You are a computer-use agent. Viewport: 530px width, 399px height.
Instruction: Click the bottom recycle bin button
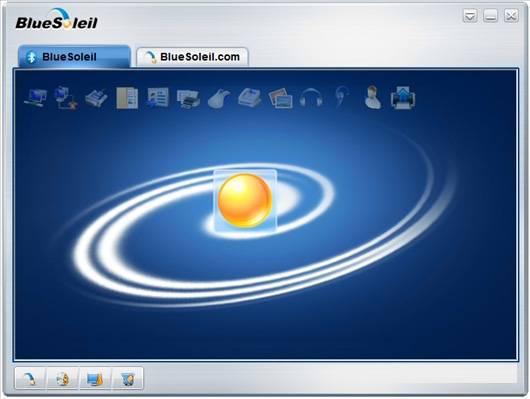tap(128, 378)
